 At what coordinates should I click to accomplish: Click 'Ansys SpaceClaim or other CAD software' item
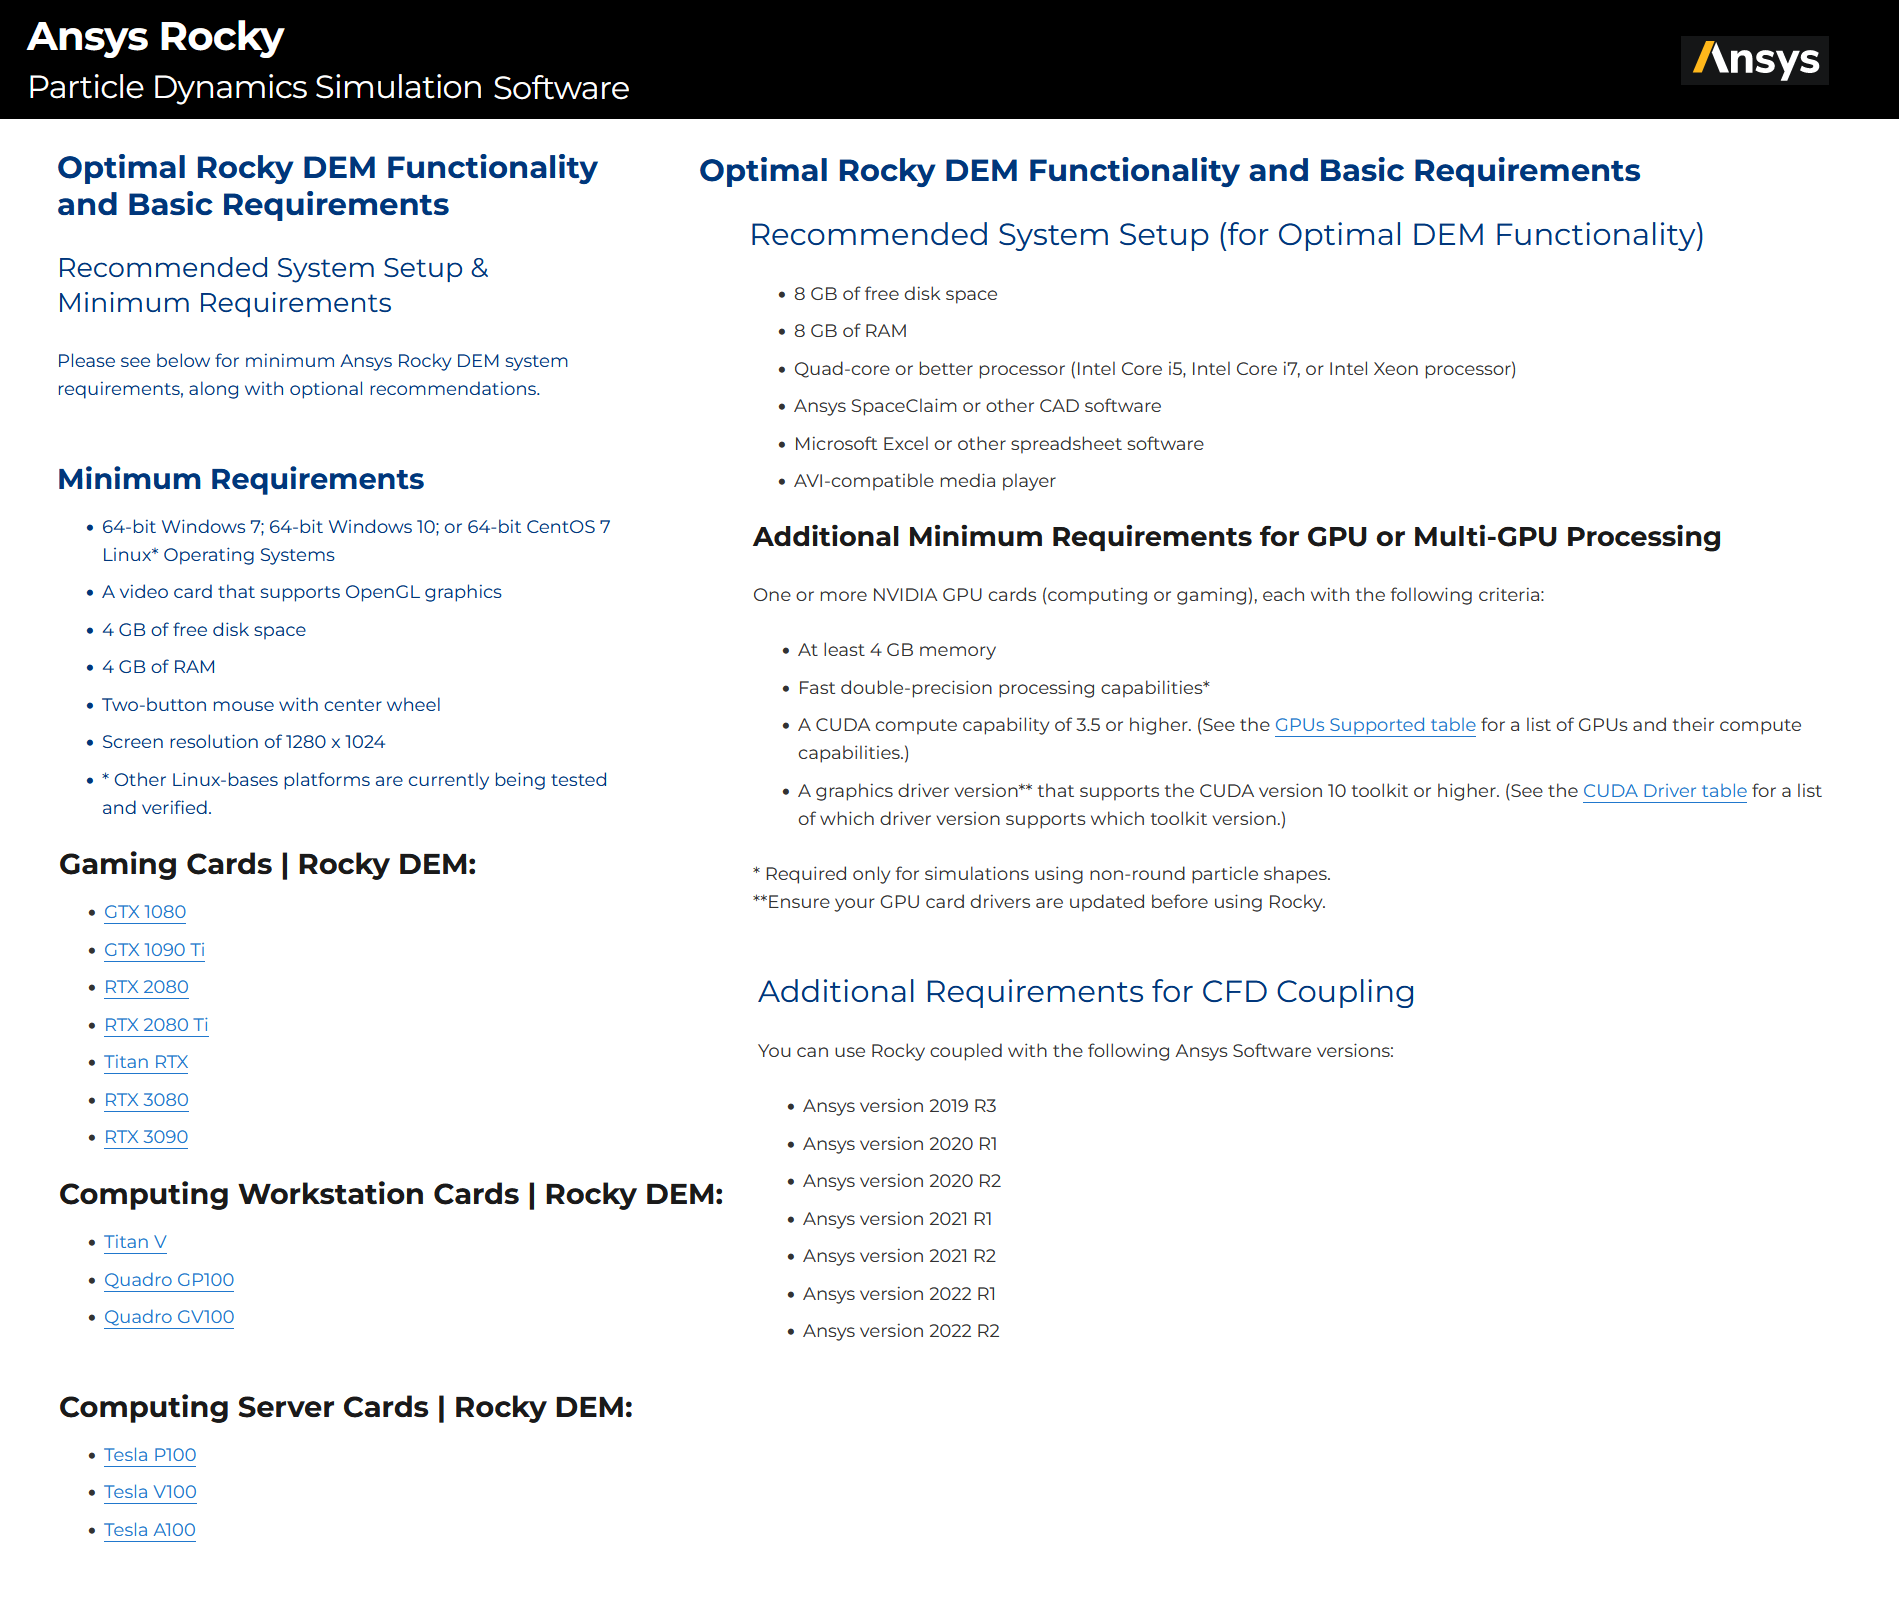[x=978, y=406]
